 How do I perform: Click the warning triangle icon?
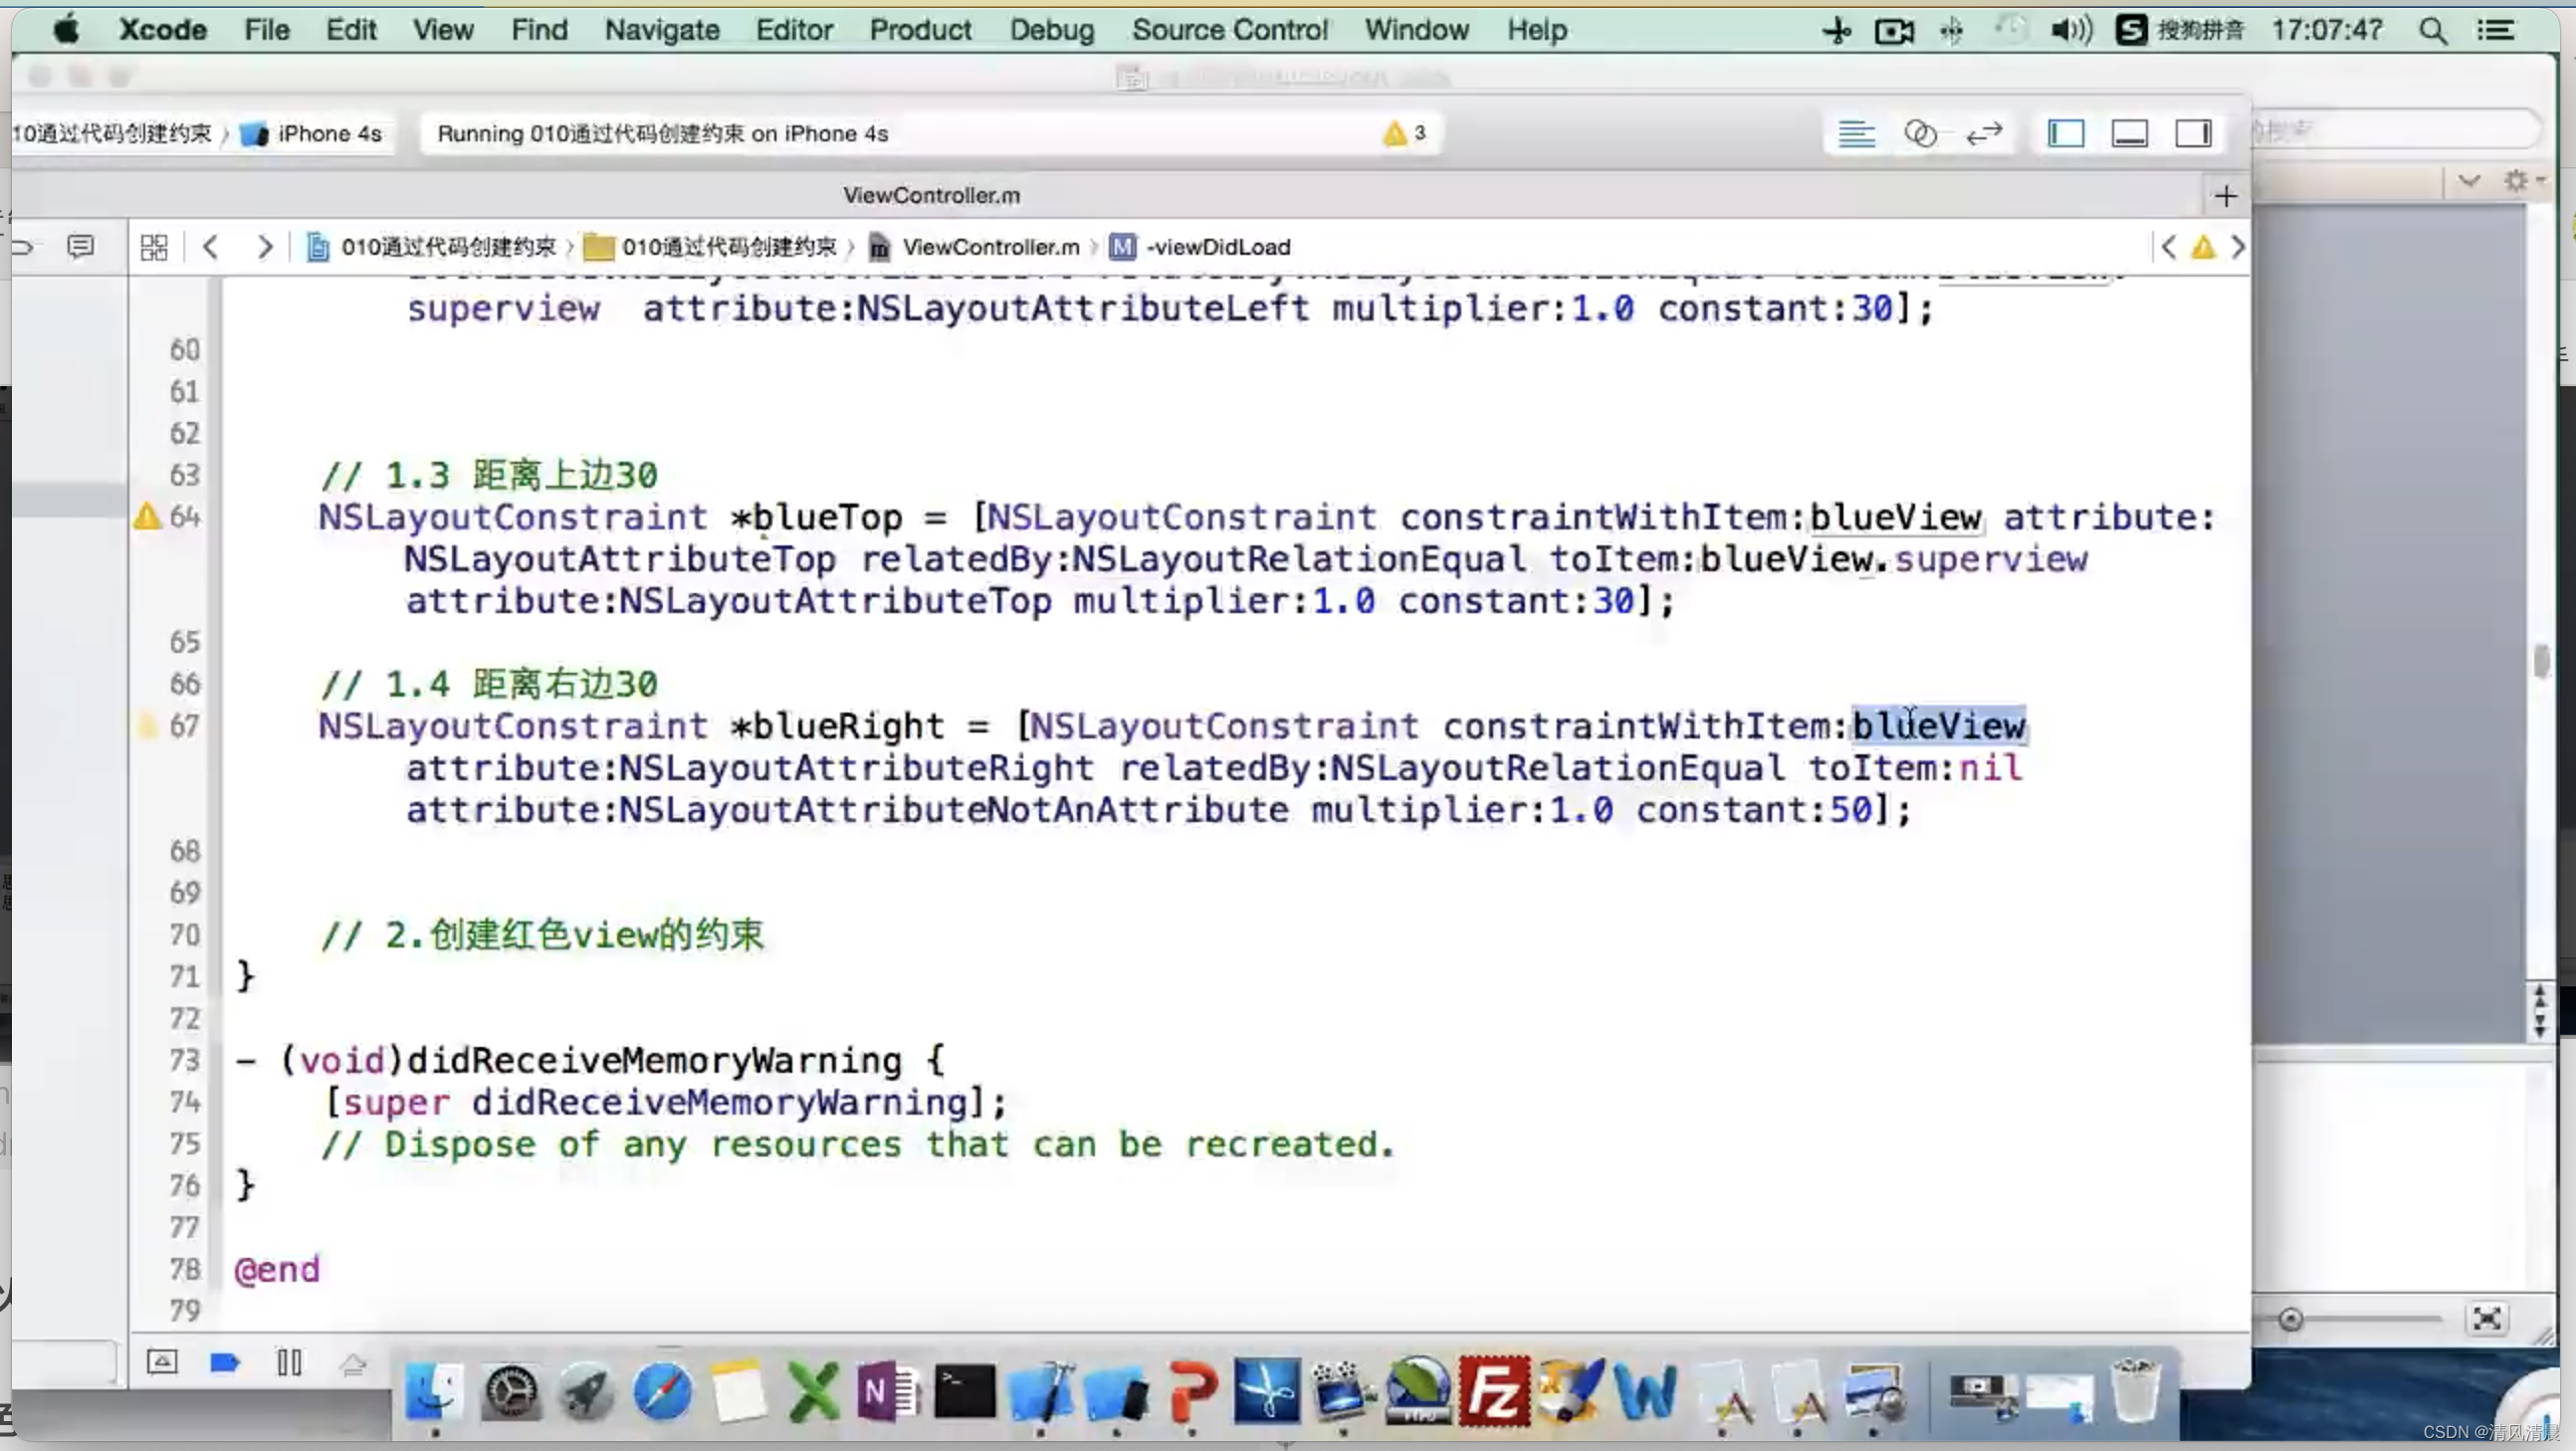[x=1395, y=131]
